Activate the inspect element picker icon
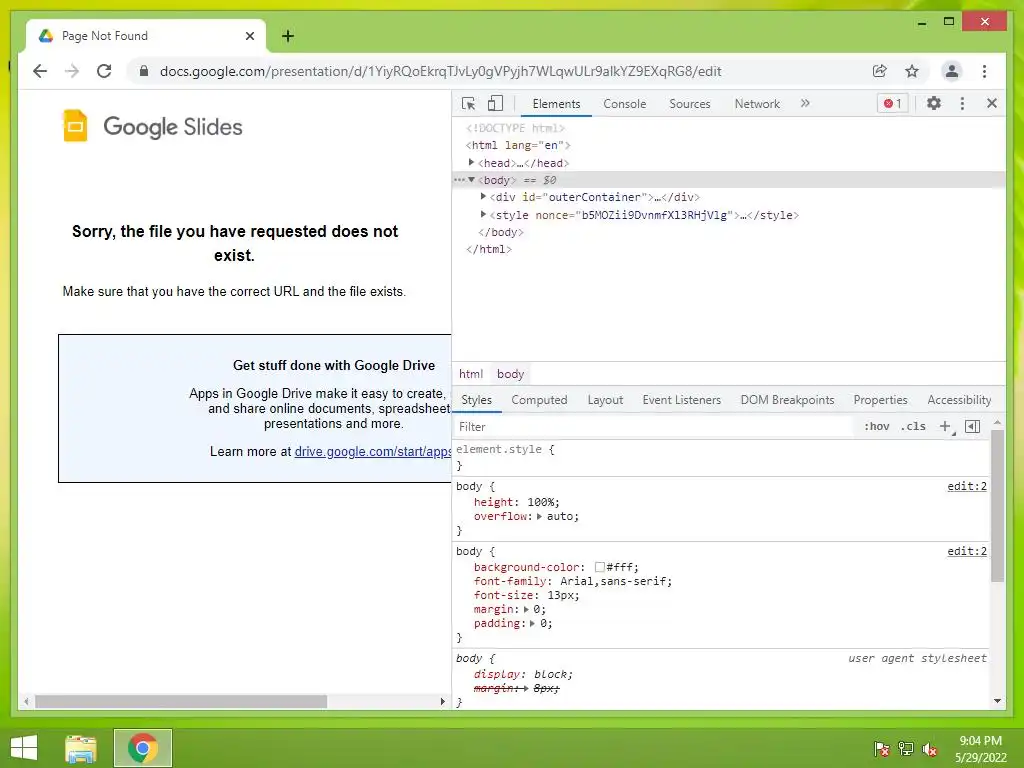1024x768 pixels. click(x=468, y=103)
